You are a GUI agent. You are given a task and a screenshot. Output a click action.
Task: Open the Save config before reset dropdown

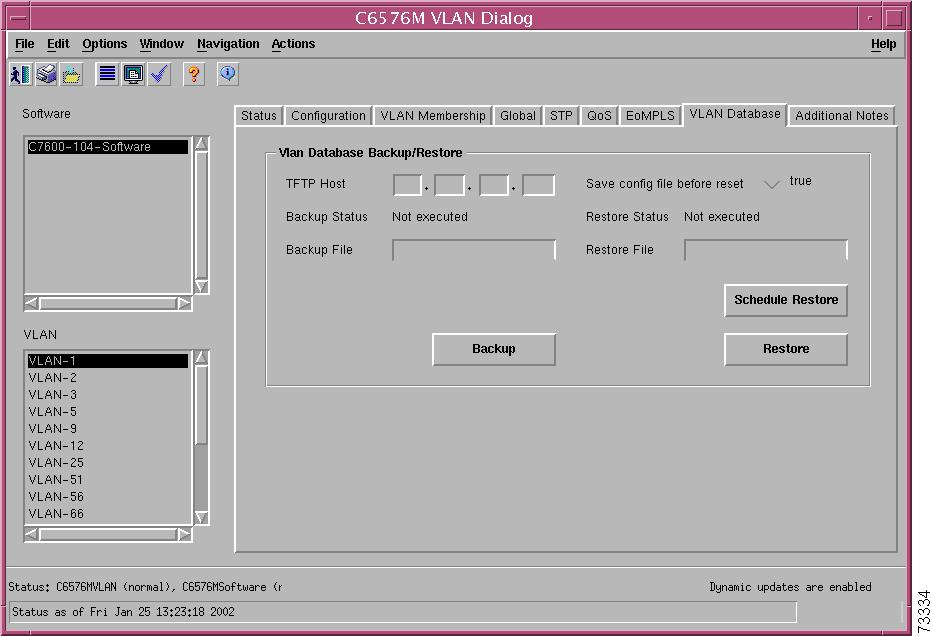(772, 184)
